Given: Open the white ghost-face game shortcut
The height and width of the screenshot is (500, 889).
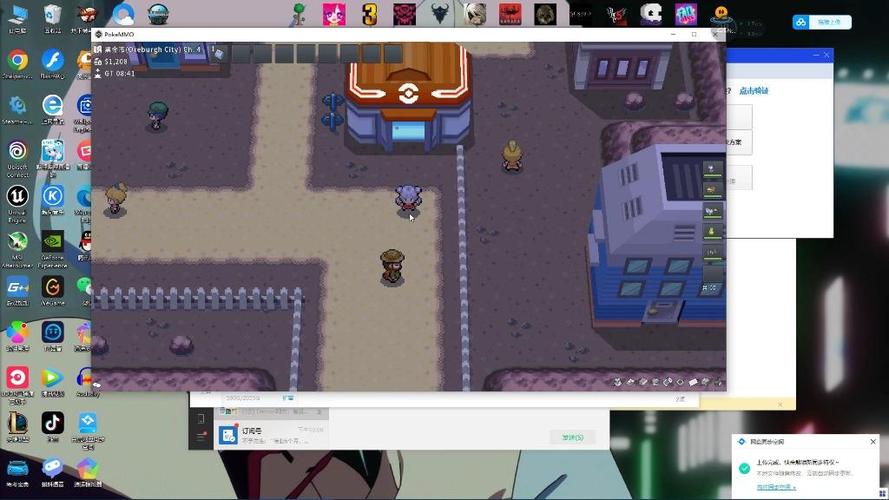Looking at the screenshot, I should [651, 14].
